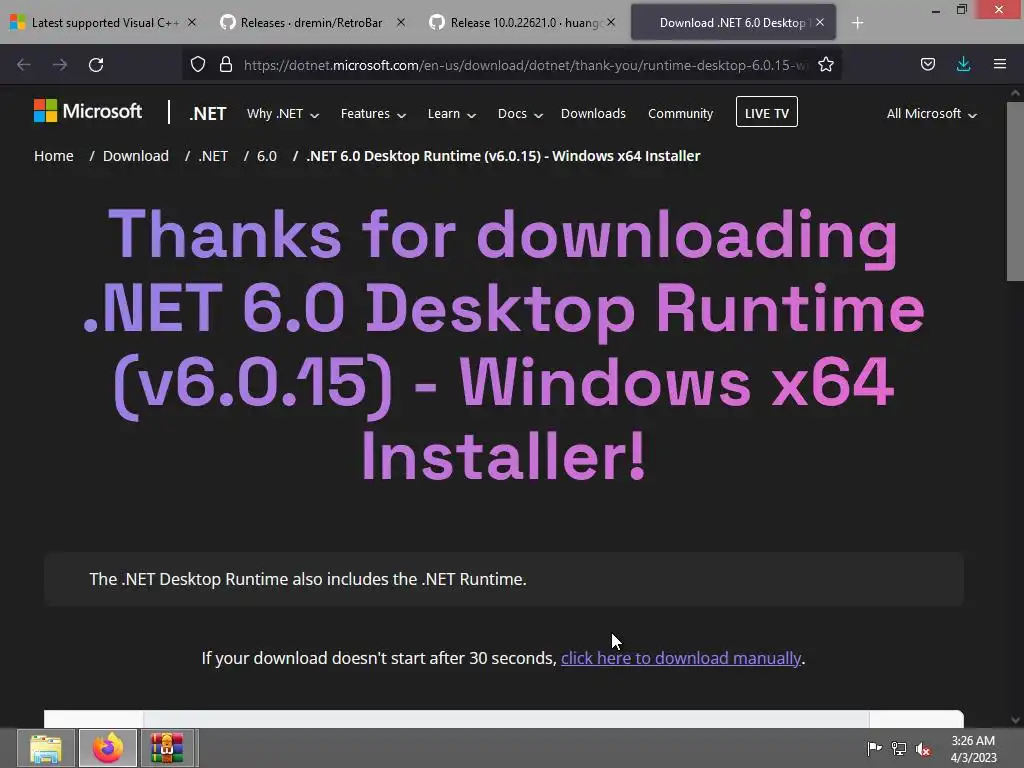Save page to Pocket icon
The height and width of the screenshot is (768, 1024).
point(928,64)
